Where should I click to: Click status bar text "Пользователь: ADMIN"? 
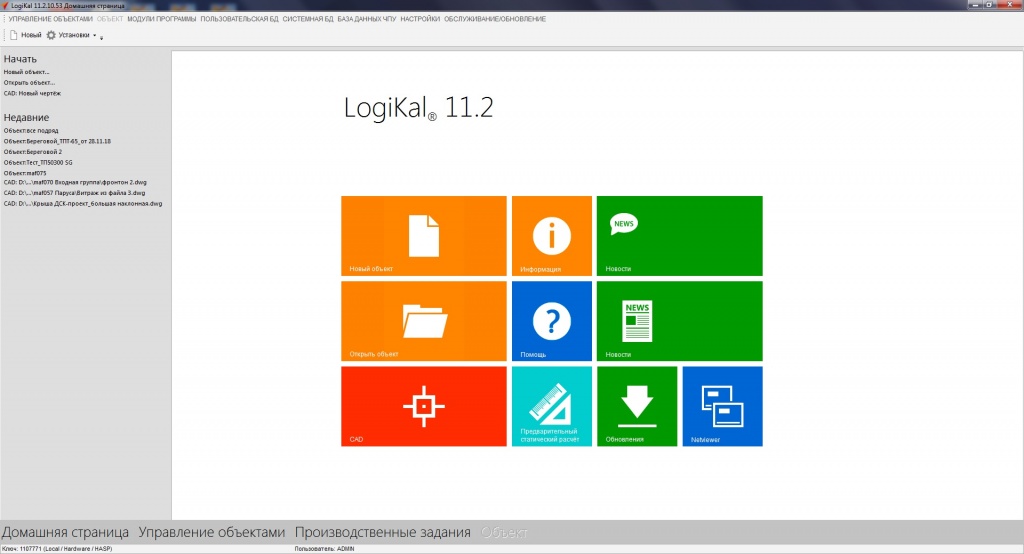(324, 549)
